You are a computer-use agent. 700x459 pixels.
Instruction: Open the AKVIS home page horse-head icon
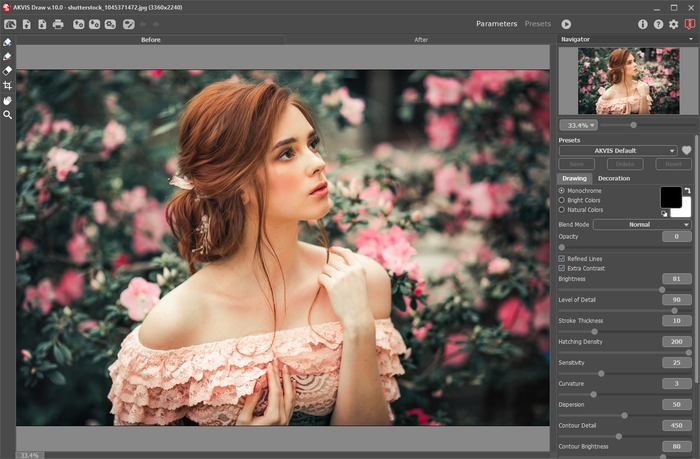pyautogui.click(x=10, y=24)
